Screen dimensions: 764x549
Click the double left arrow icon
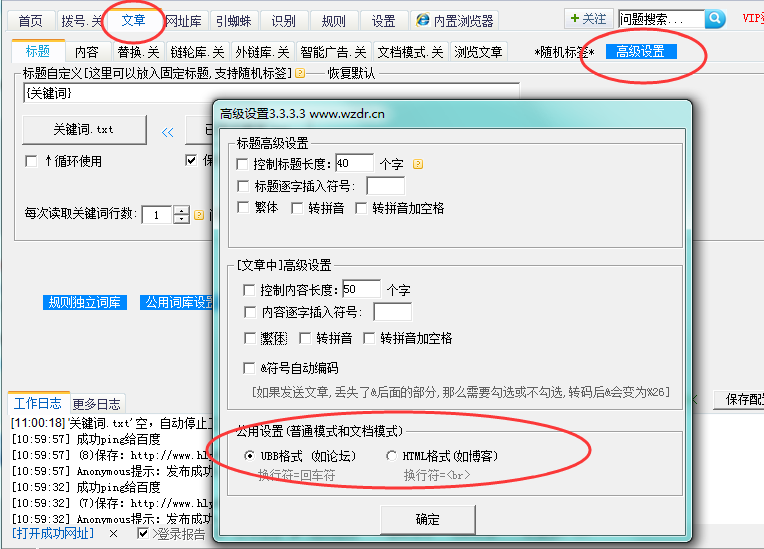(x=168, y=131)
